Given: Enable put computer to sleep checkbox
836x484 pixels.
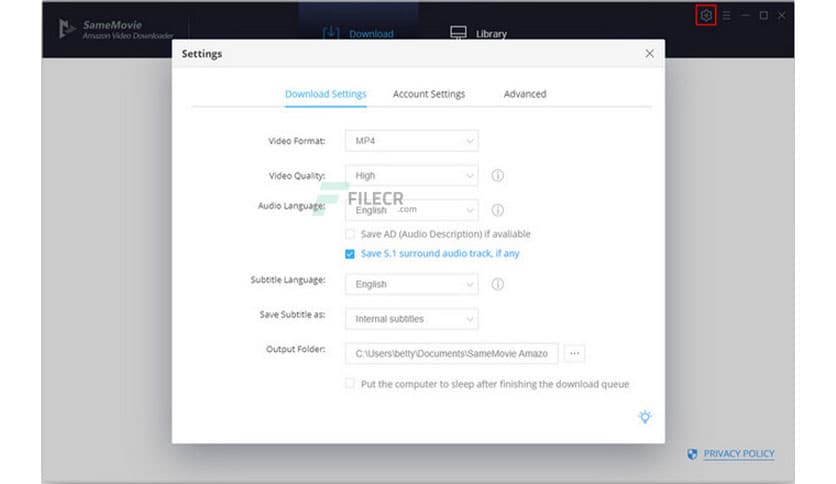Looking at the screenshot, I should pyautogui.click(x=350, y=383).
